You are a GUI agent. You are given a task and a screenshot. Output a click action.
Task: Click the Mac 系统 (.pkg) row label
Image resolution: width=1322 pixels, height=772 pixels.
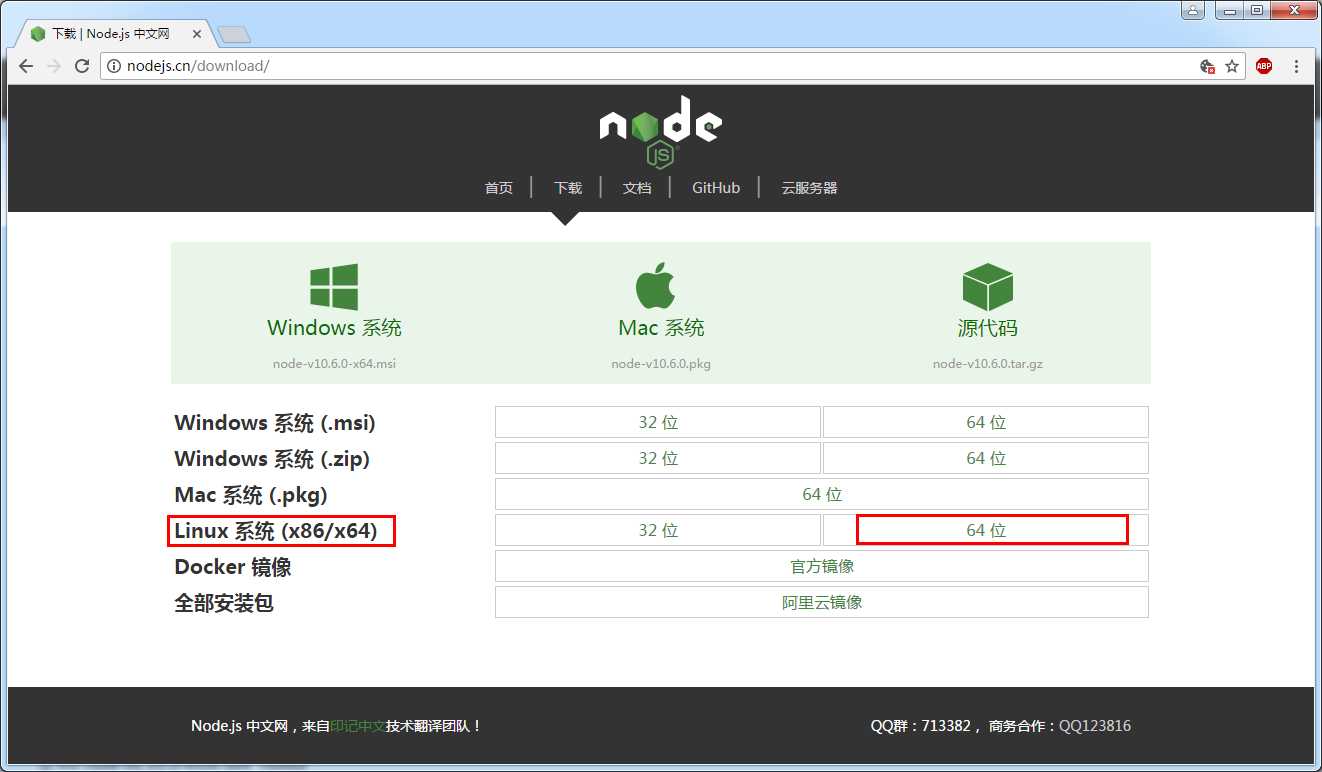click(x=251, y=495)
